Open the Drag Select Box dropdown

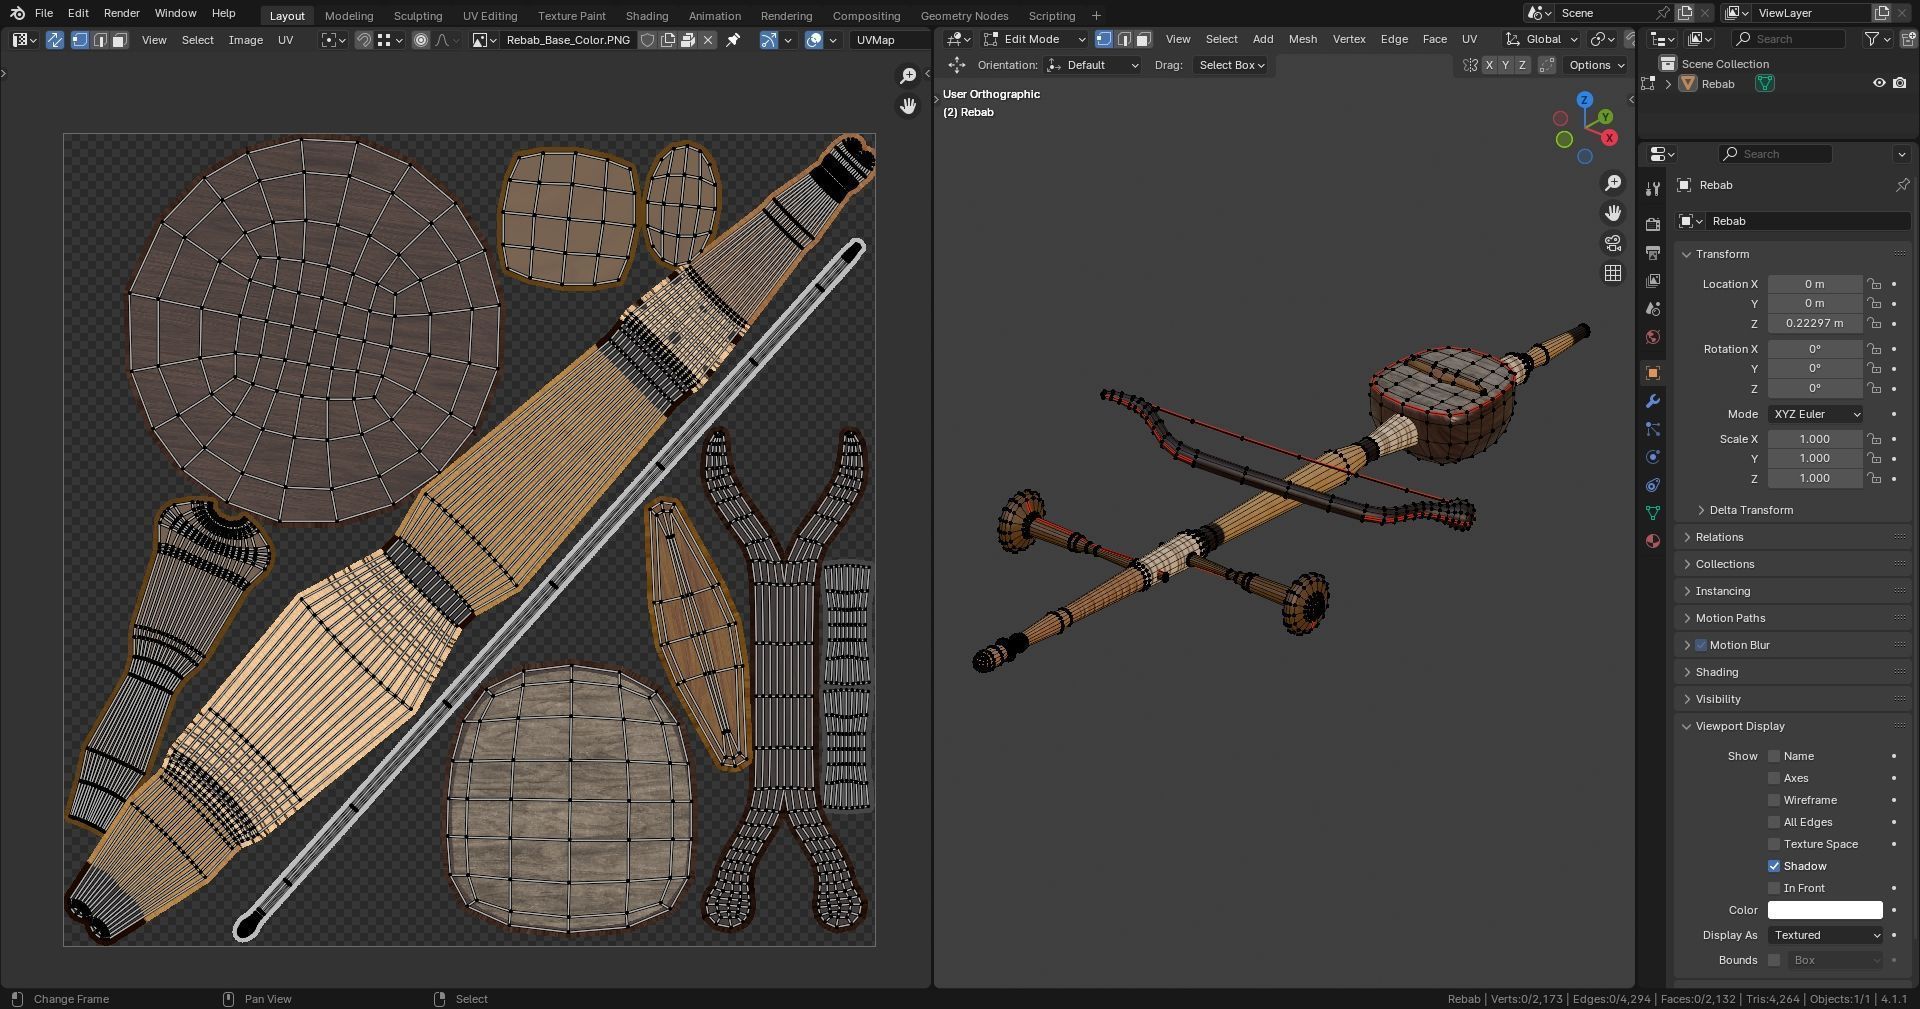(1231, 65)
